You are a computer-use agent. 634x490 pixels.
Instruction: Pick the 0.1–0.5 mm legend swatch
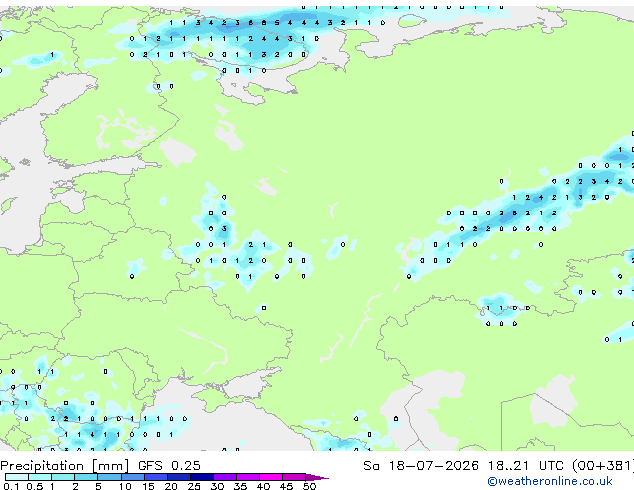17,477
